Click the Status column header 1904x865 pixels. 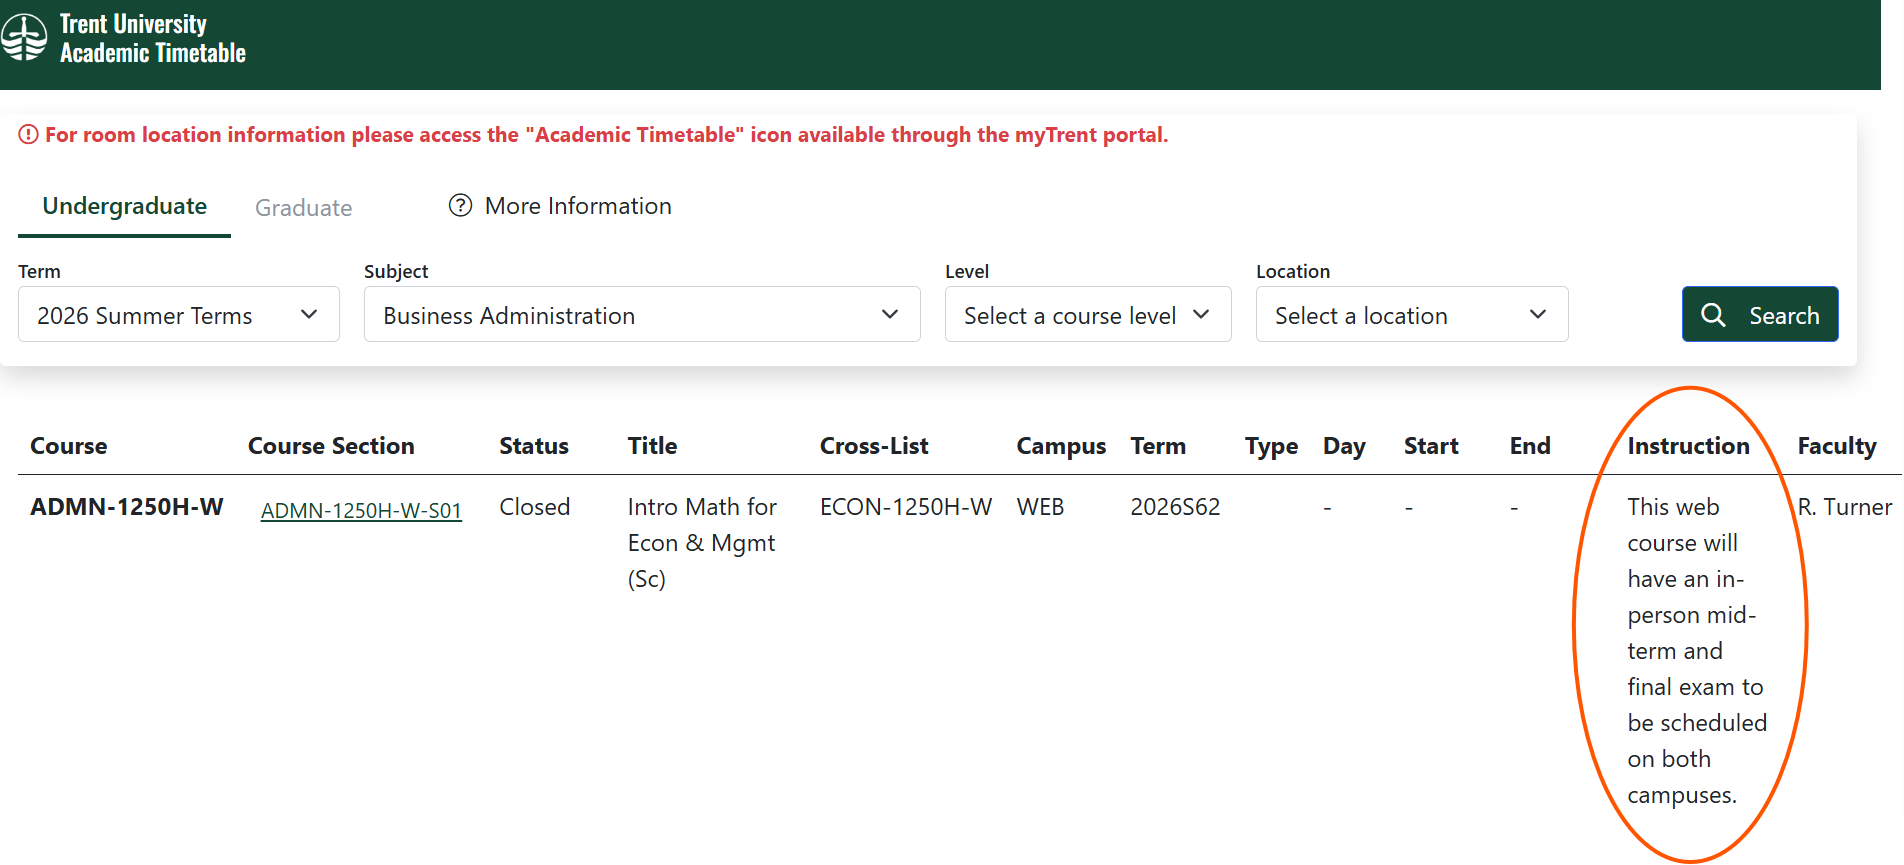click(x=534, y=446)
